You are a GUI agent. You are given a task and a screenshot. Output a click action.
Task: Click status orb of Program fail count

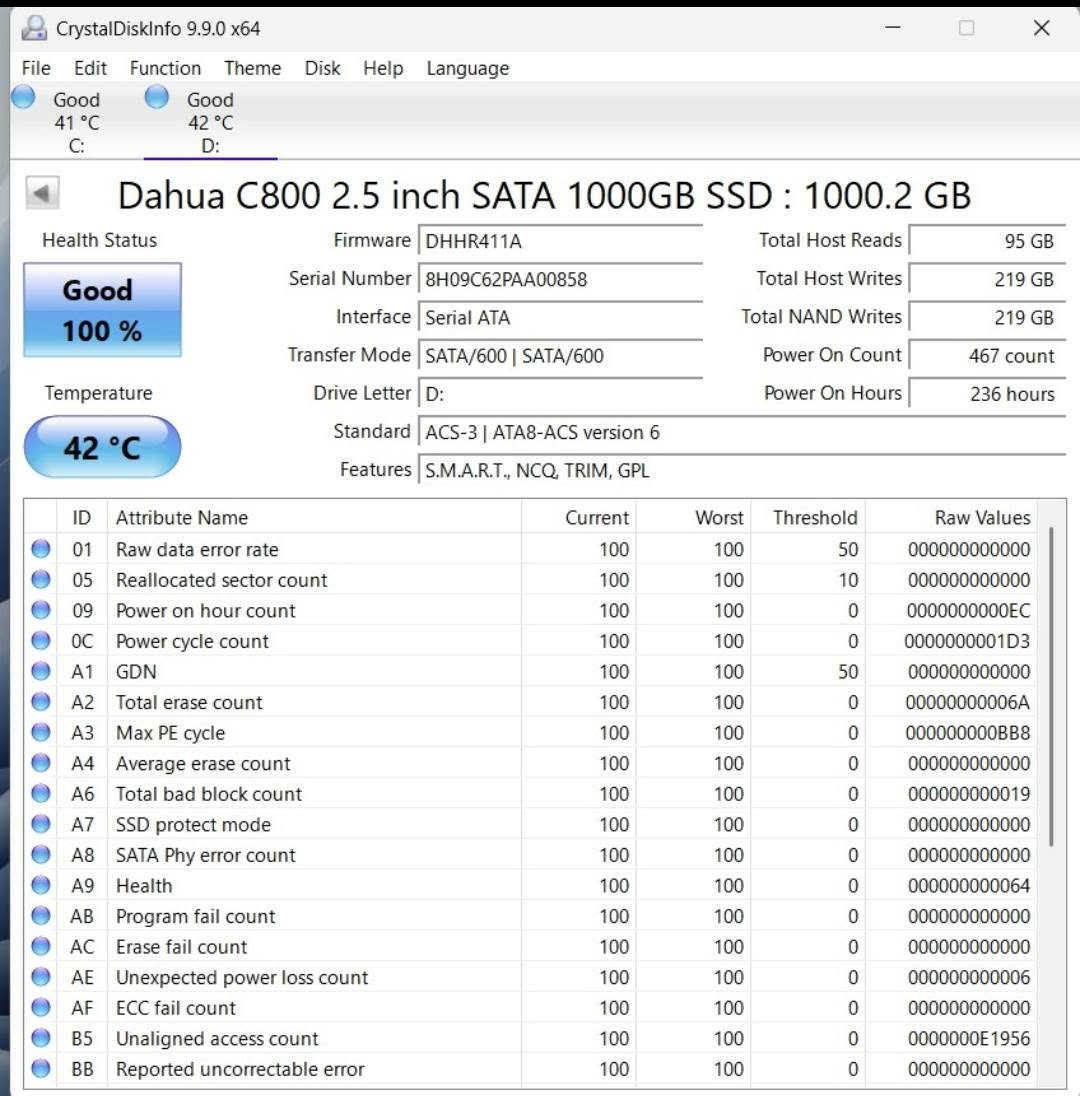point(41,916)
